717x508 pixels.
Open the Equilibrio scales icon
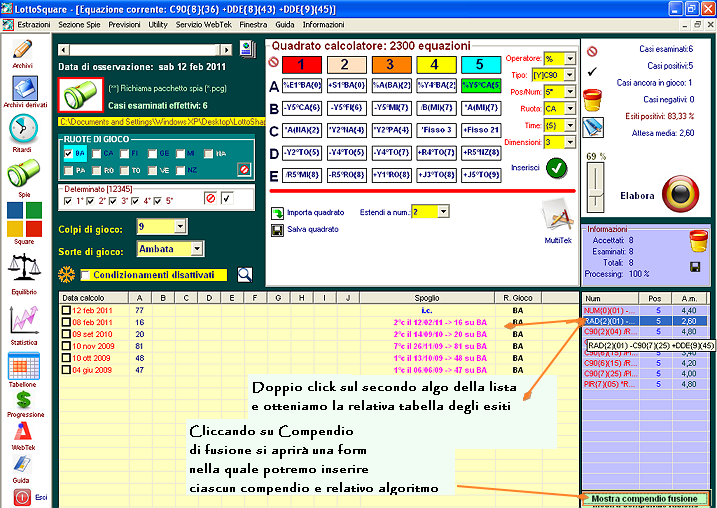point(25,268)
